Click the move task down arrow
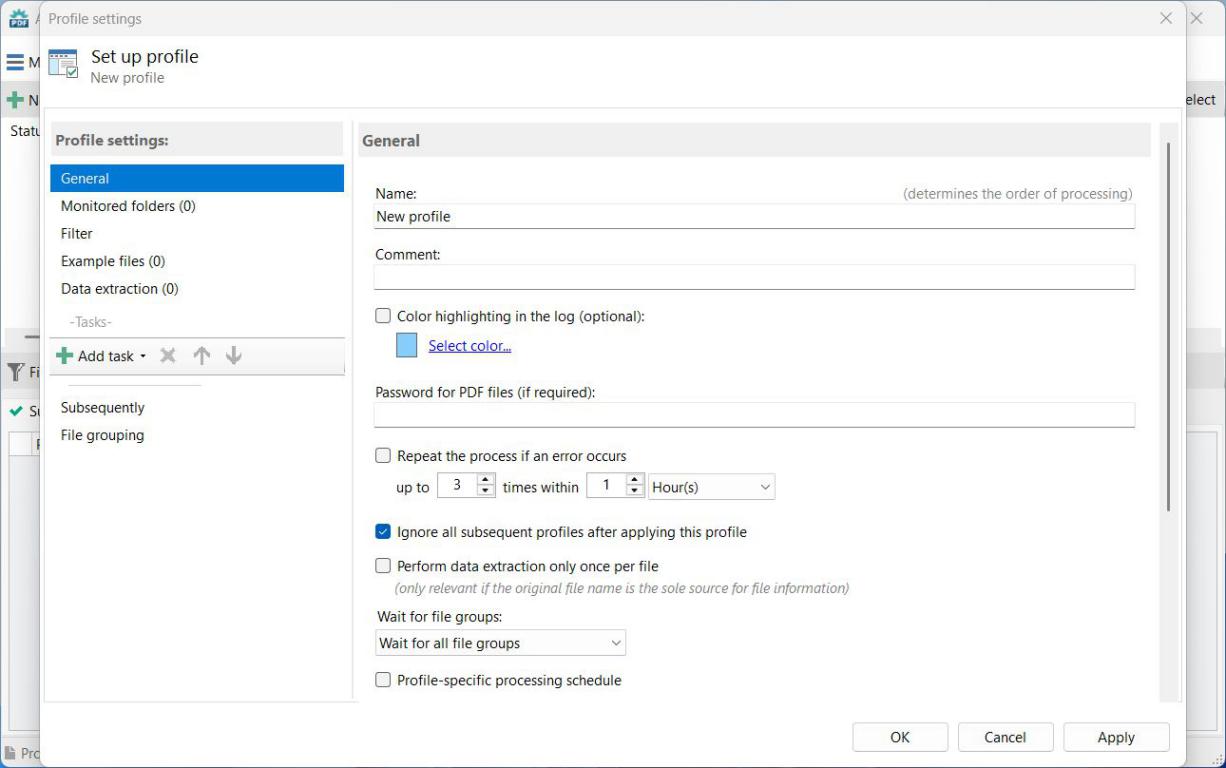Viewport: 1226px width, 768px height. pos(233,356)
